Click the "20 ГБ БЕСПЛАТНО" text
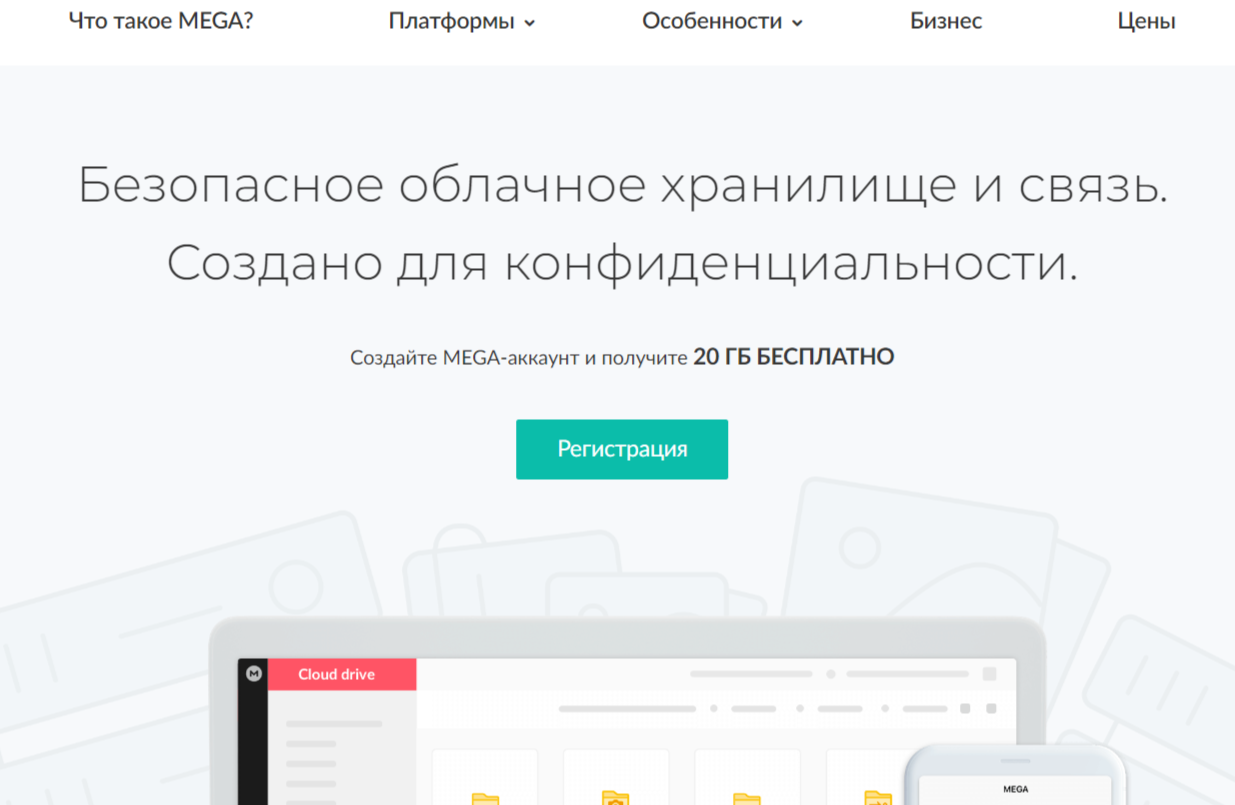The width and height of the screenshot is (1235, 805). tap(793, 357)
